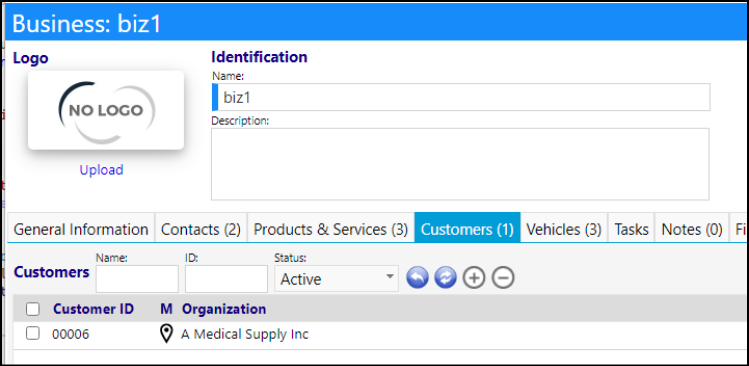749x366 pixels.
Task: Check the box for customer 00006
Action: tap(32, 334)
